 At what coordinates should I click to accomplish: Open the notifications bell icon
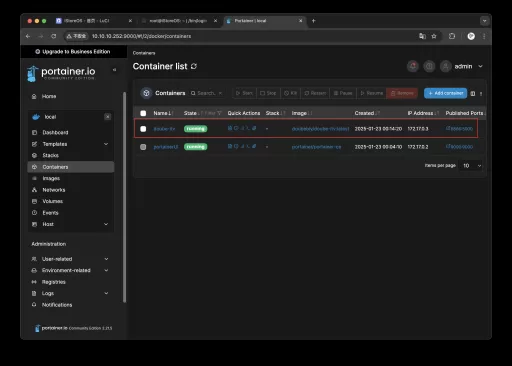coord(413,66)
